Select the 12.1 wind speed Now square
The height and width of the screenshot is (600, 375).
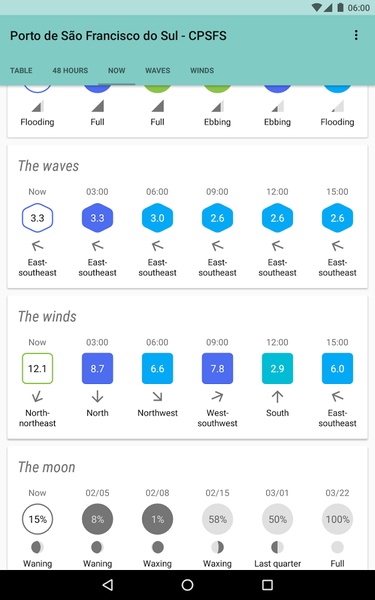tap(38, 368)
